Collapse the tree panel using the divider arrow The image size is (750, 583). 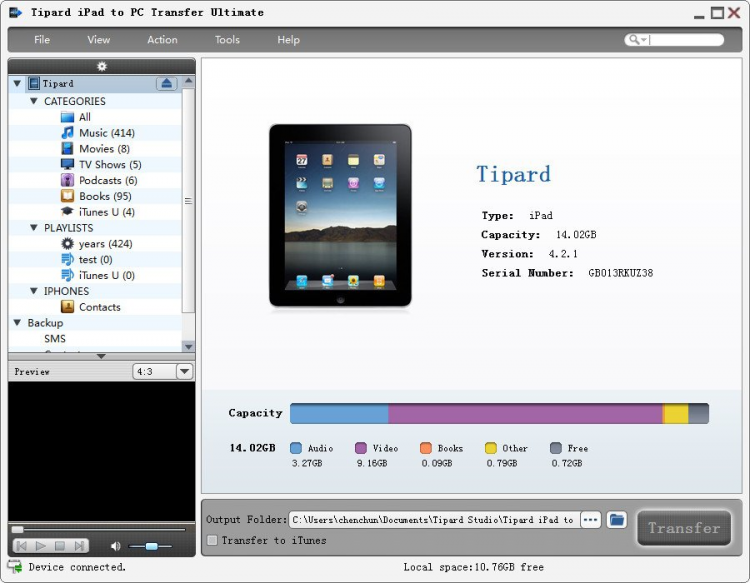coord(101,356)
